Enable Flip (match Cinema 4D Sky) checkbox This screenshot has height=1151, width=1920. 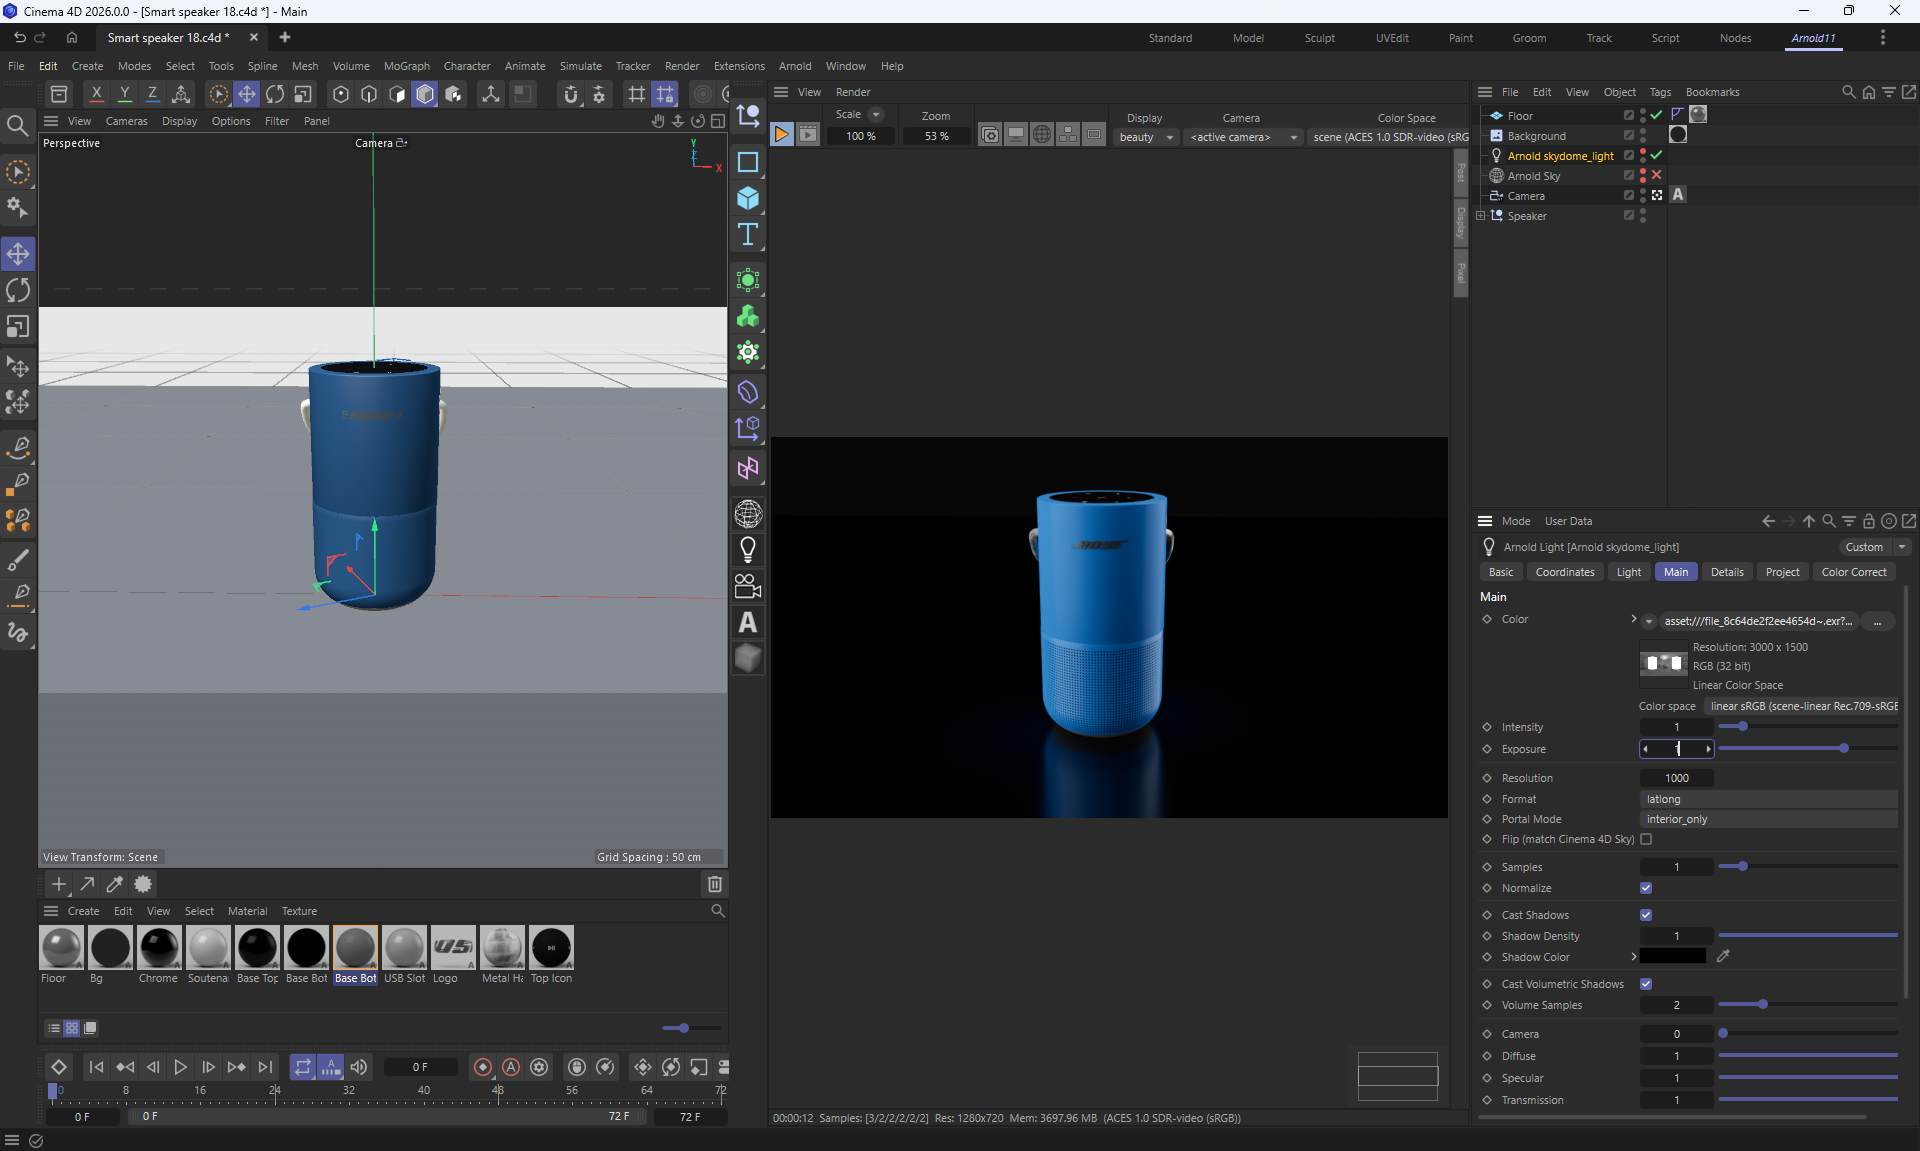pyautogui.click(x=1646, y=839)
